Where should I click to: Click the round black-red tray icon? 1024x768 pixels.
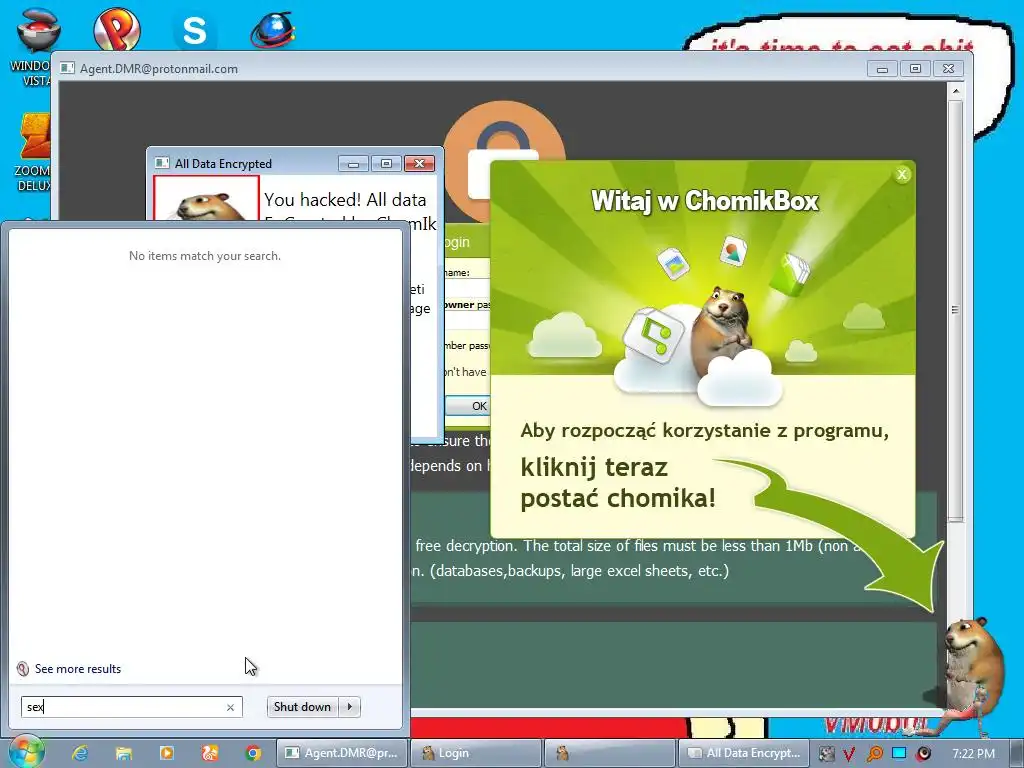coord(924,754)
